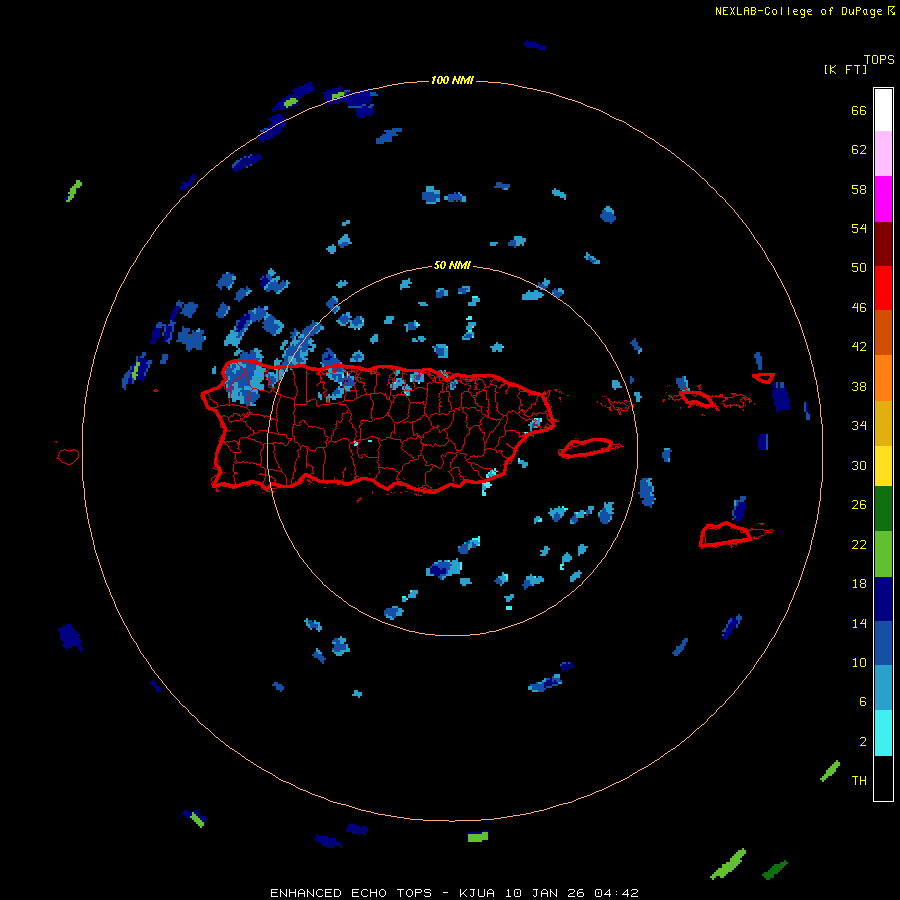Click the TOPS legend title
This screenshot has height=900, width=900.
pos(879,59)
